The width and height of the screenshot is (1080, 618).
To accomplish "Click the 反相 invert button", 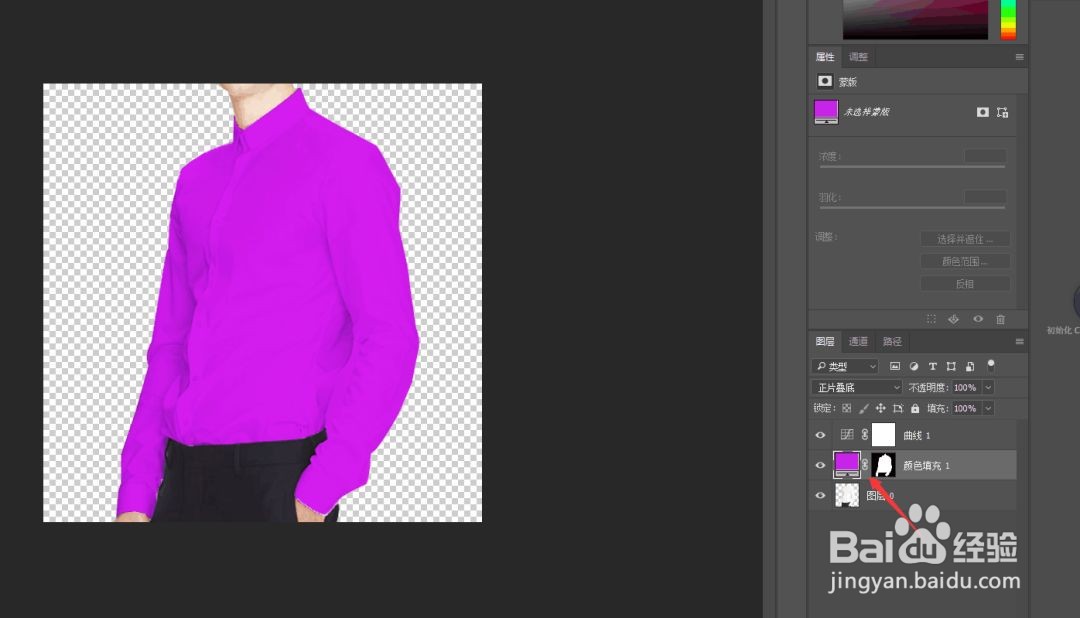I will tap(964, 283).
